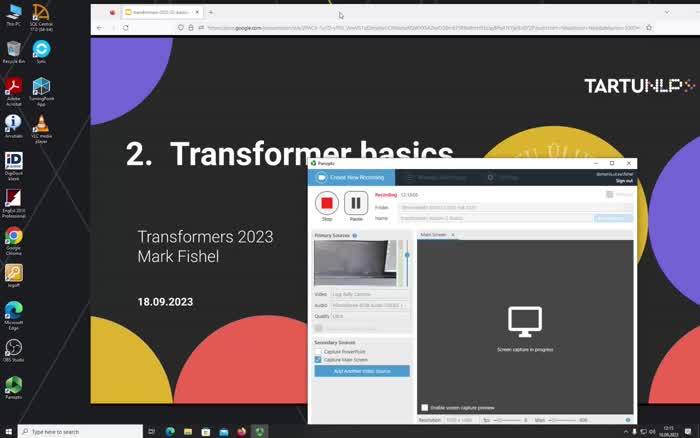The image size is (700, 438).
Task: Open the notification center icon
Action: (x=688, y=432)
